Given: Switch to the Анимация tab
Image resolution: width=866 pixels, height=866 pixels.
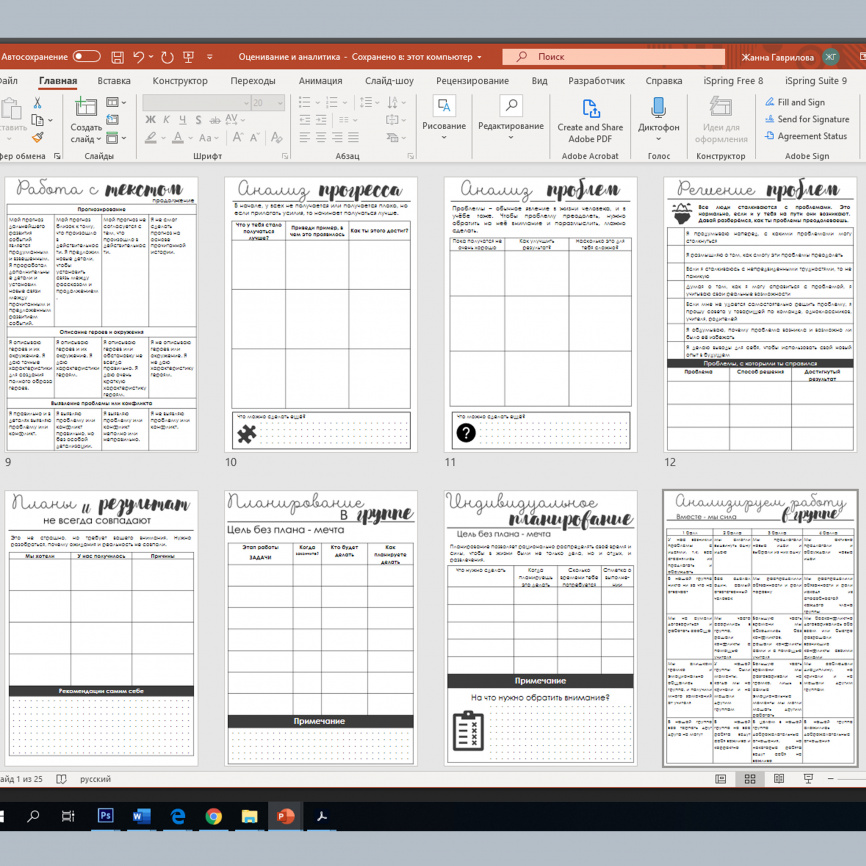Looking at the screenshot, I should coord(320,81).
